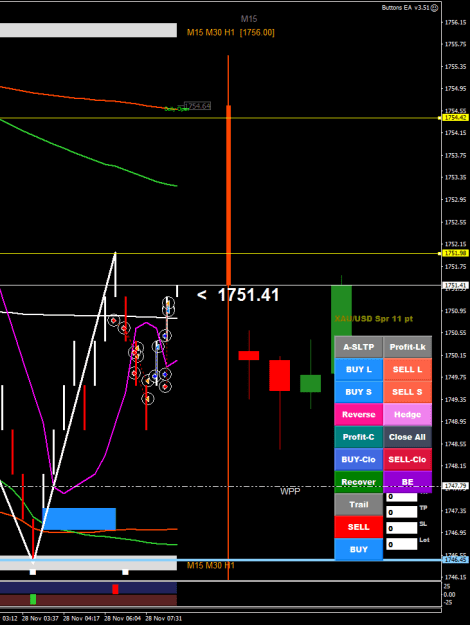Click the '28 Nov 06:04' time axis label

pyautogui.click(x=122, y=619)
